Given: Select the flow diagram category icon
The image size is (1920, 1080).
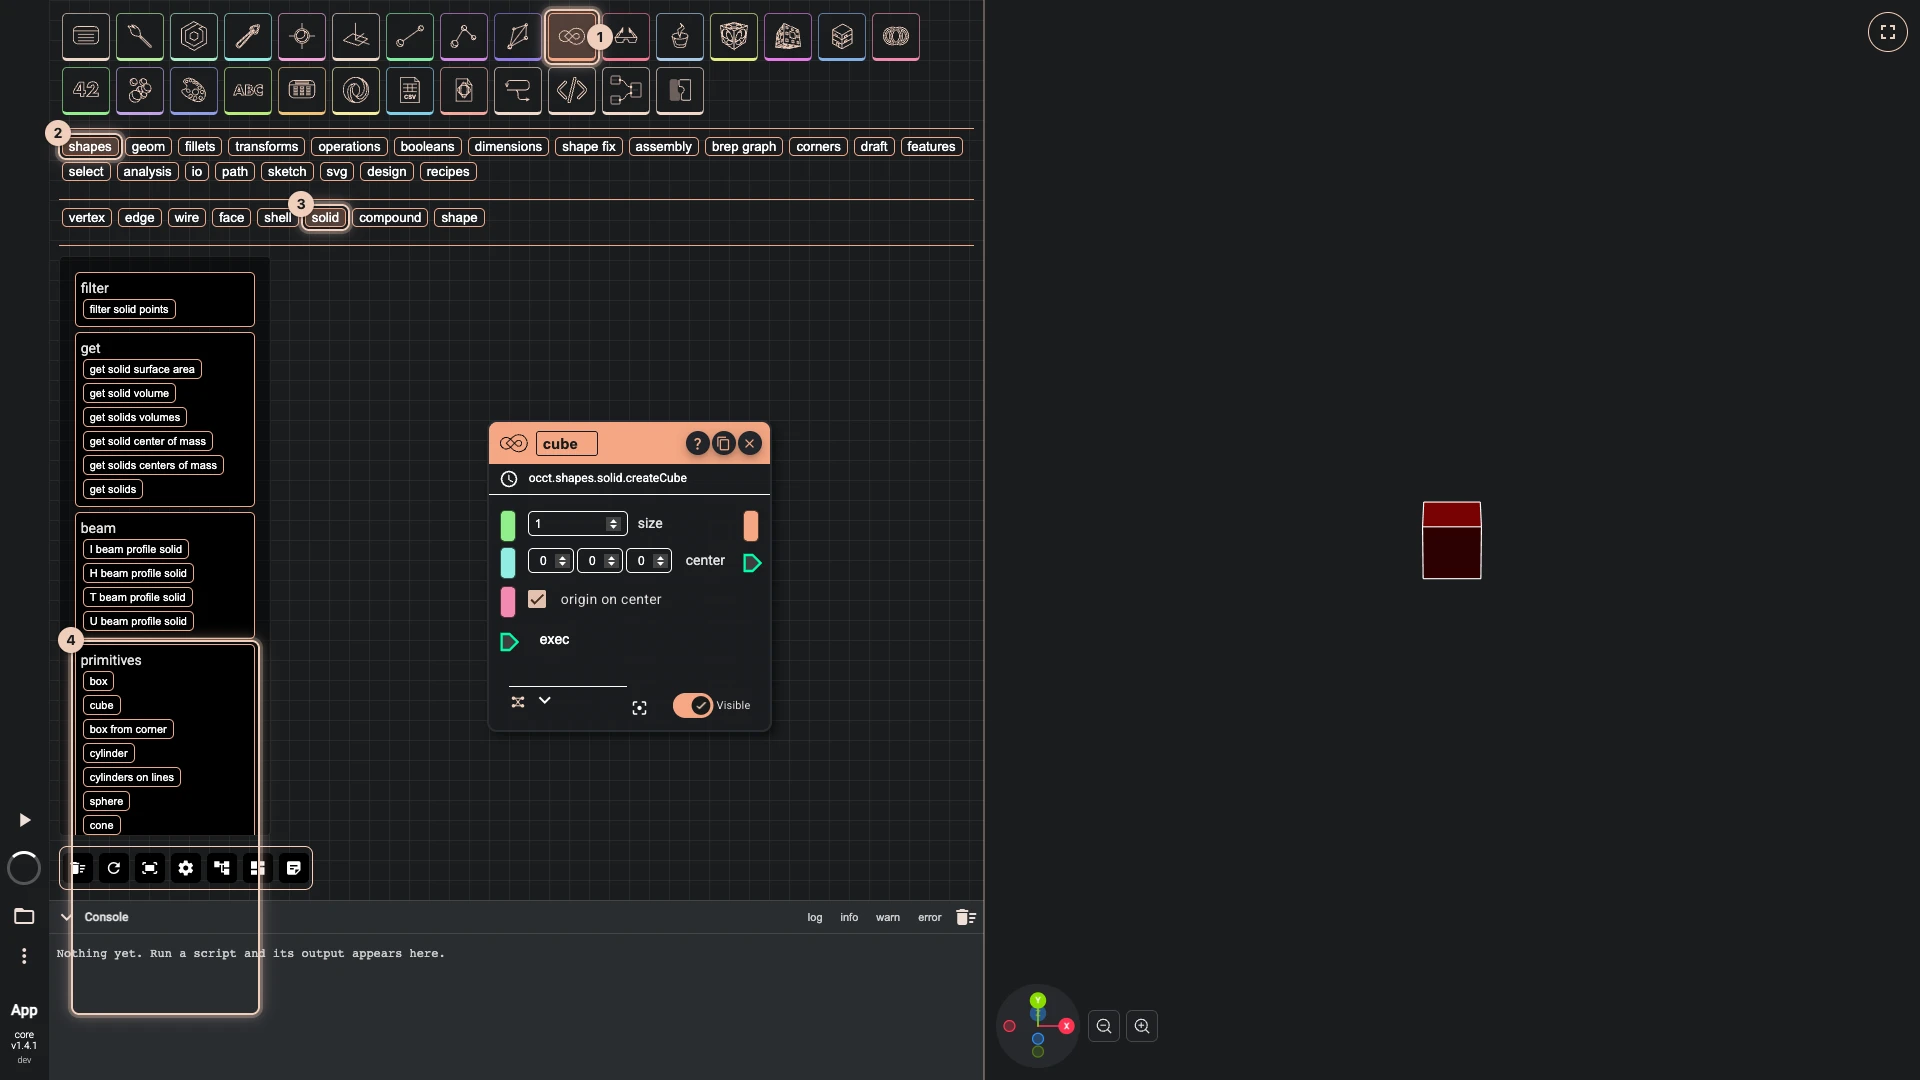Looking at the screenshot, I should [626, 91].
